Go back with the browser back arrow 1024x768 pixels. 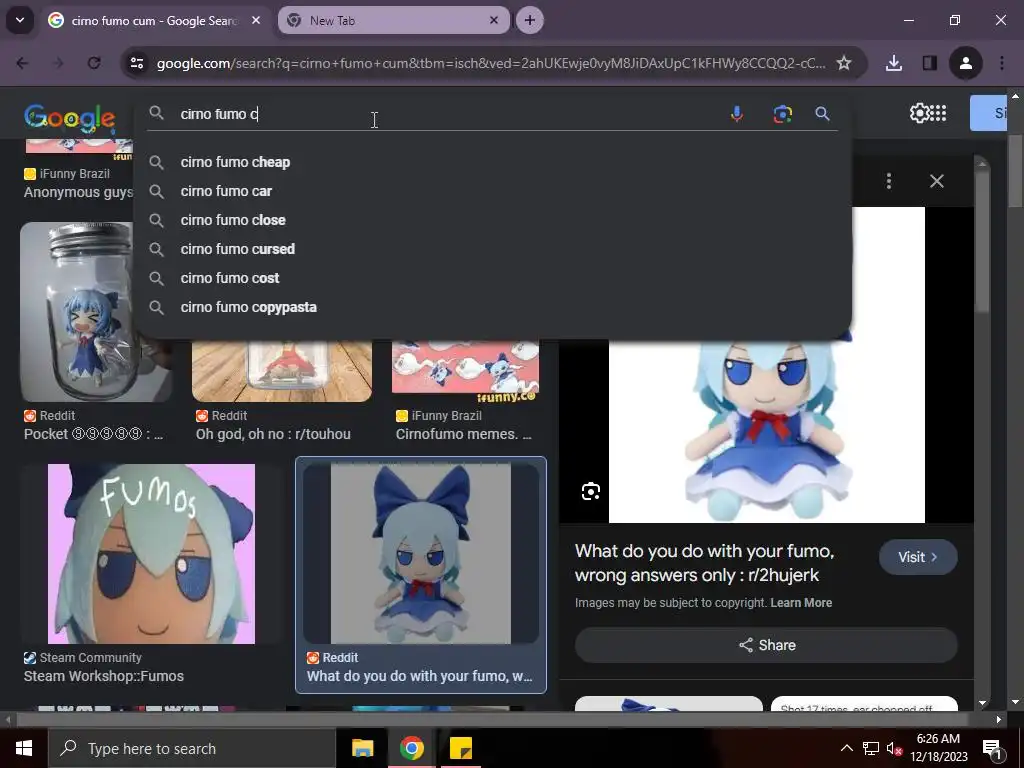pos(22,63)
